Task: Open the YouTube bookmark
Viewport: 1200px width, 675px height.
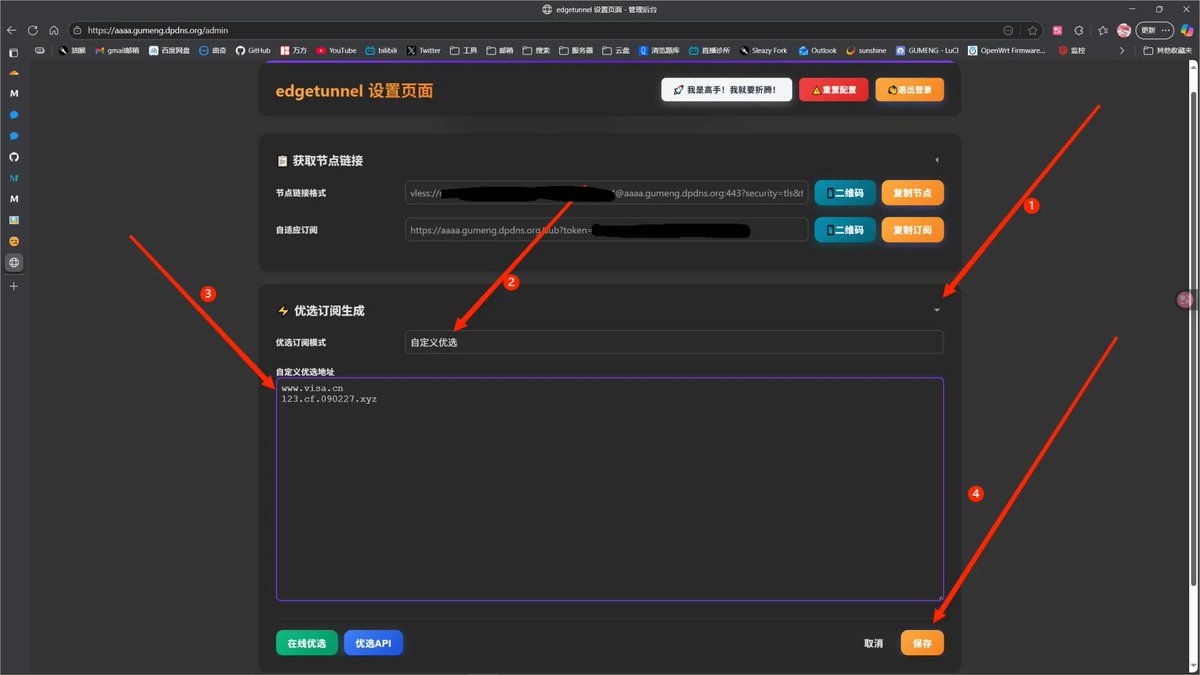Action: point(336,50)
